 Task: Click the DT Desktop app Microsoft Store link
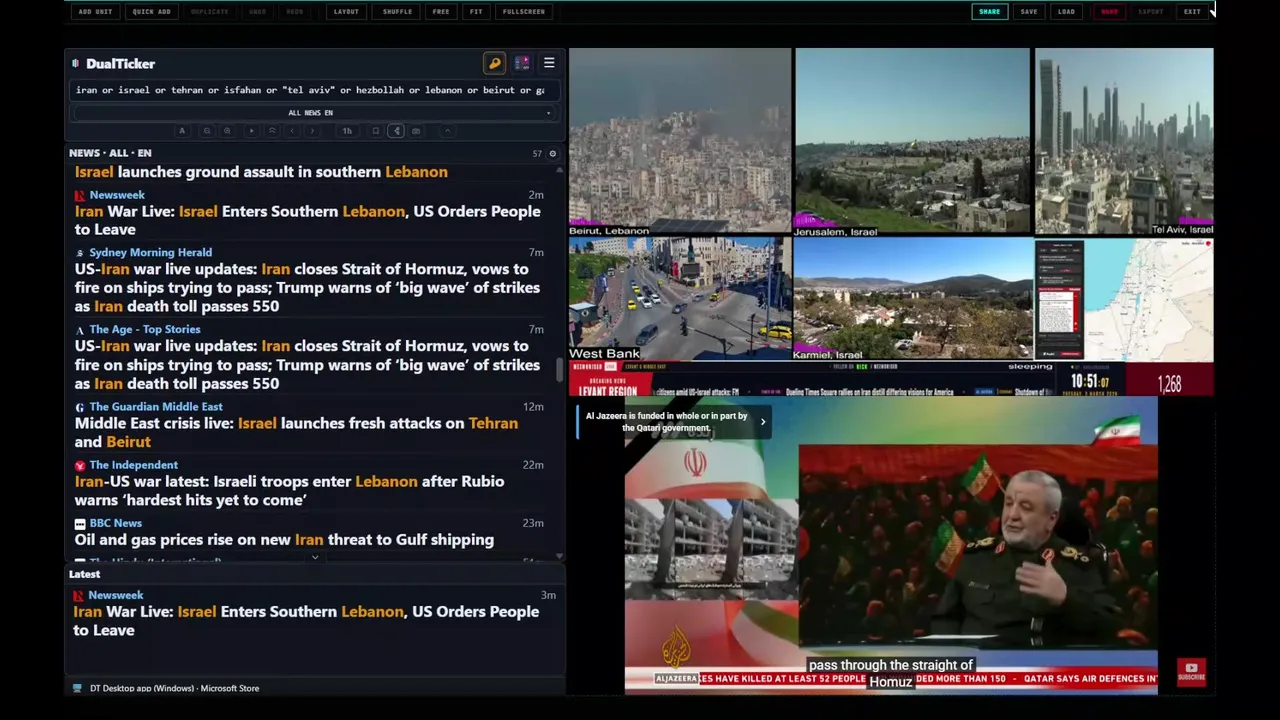tap(174, 688)
